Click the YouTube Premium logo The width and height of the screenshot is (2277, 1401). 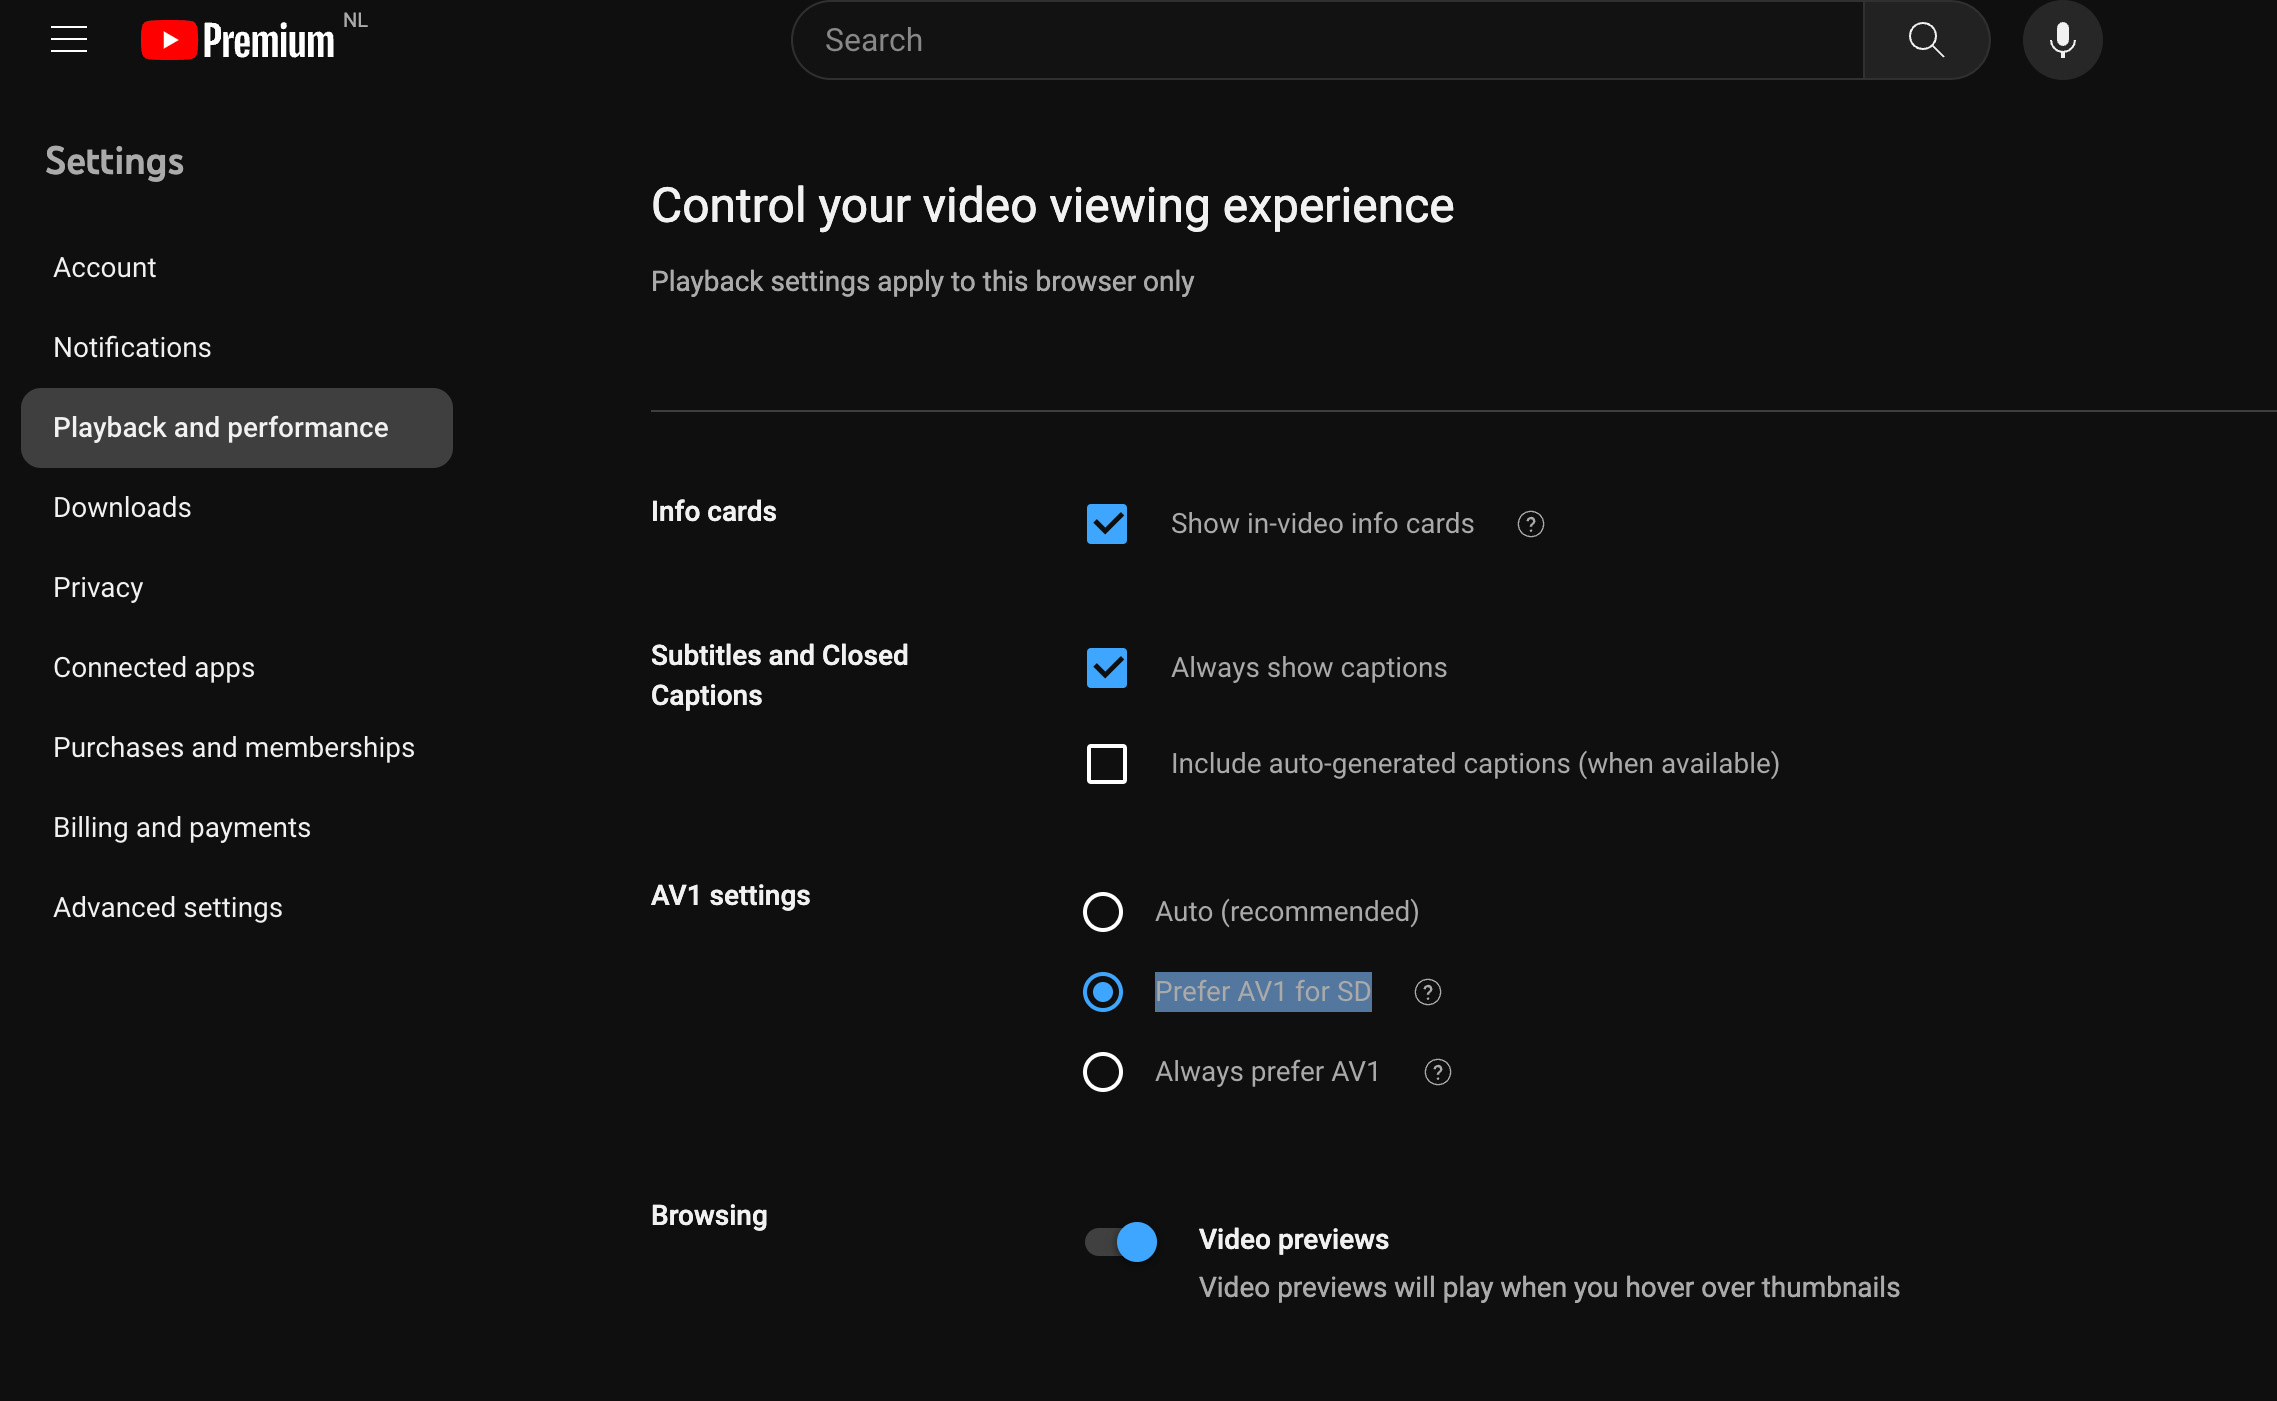[x=238, y=40]
